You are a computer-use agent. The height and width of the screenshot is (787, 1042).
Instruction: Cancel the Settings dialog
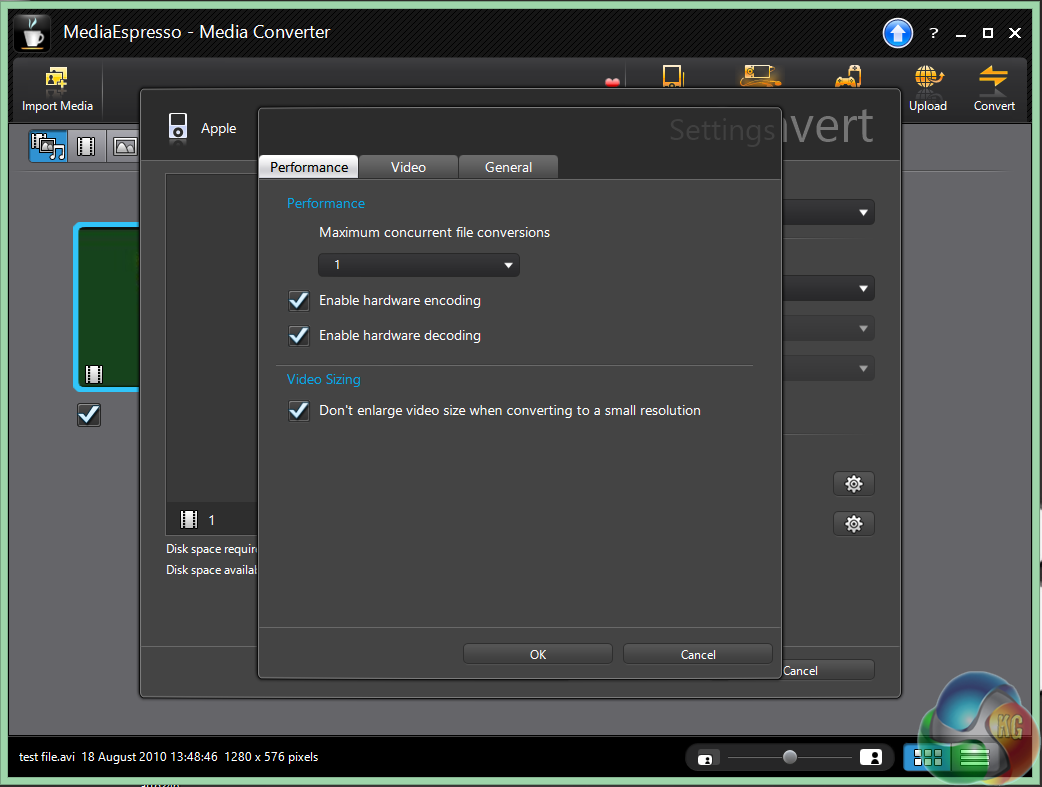point(697,654)
